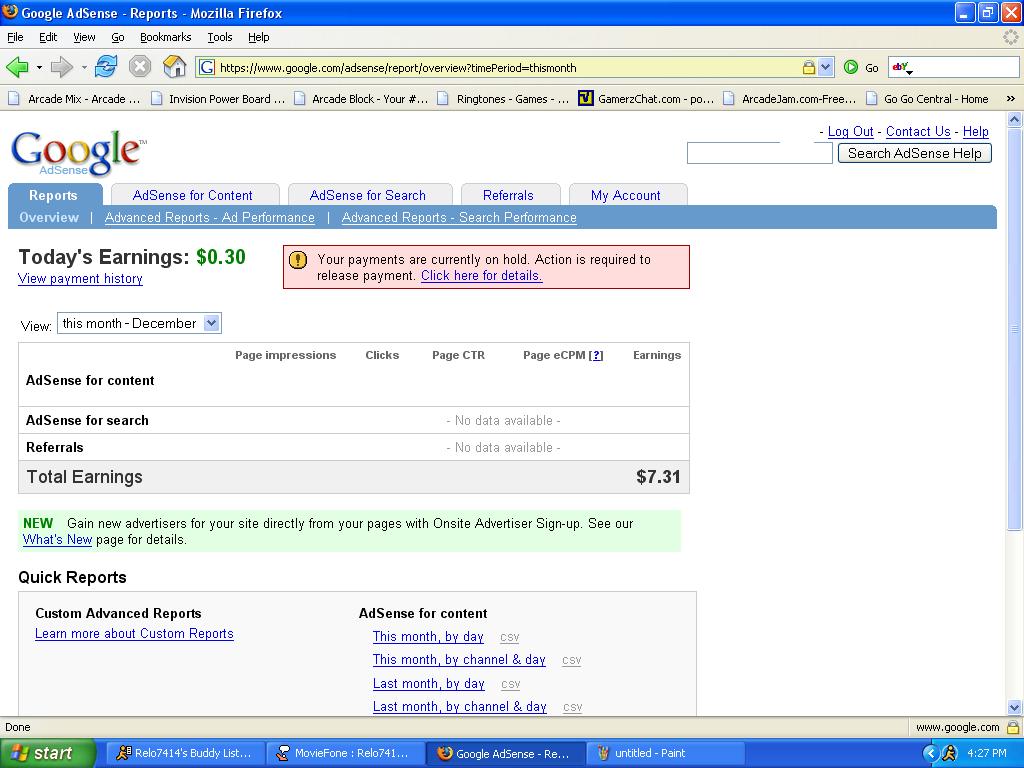Show more bookmarks chevron
This screenshot has height=768, width=1024.
point(1010,99)
